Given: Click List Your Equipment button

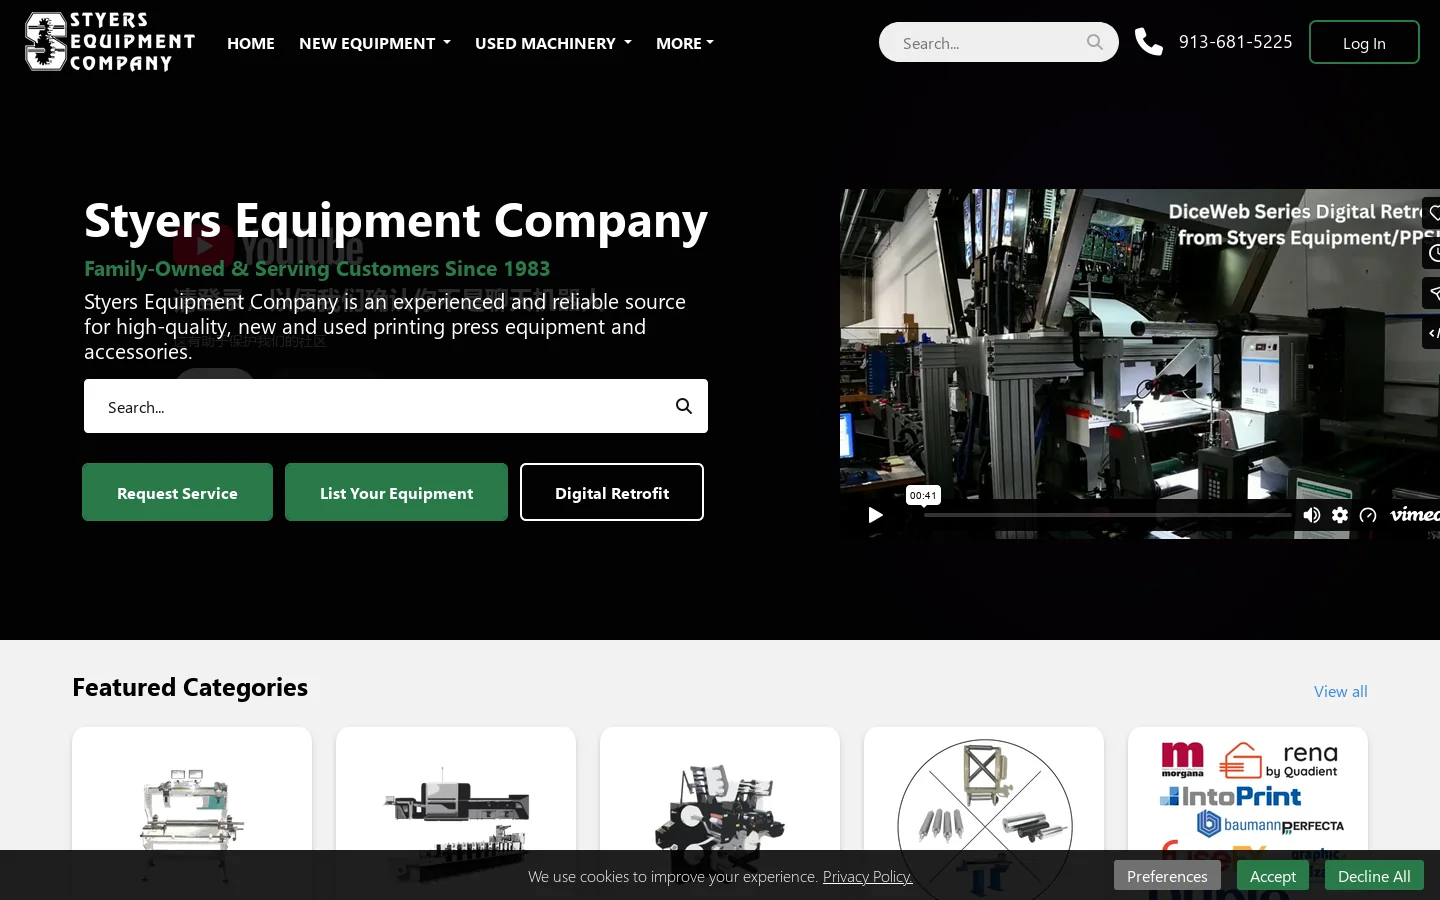Looking at the screenshot, I should point(396,492).
